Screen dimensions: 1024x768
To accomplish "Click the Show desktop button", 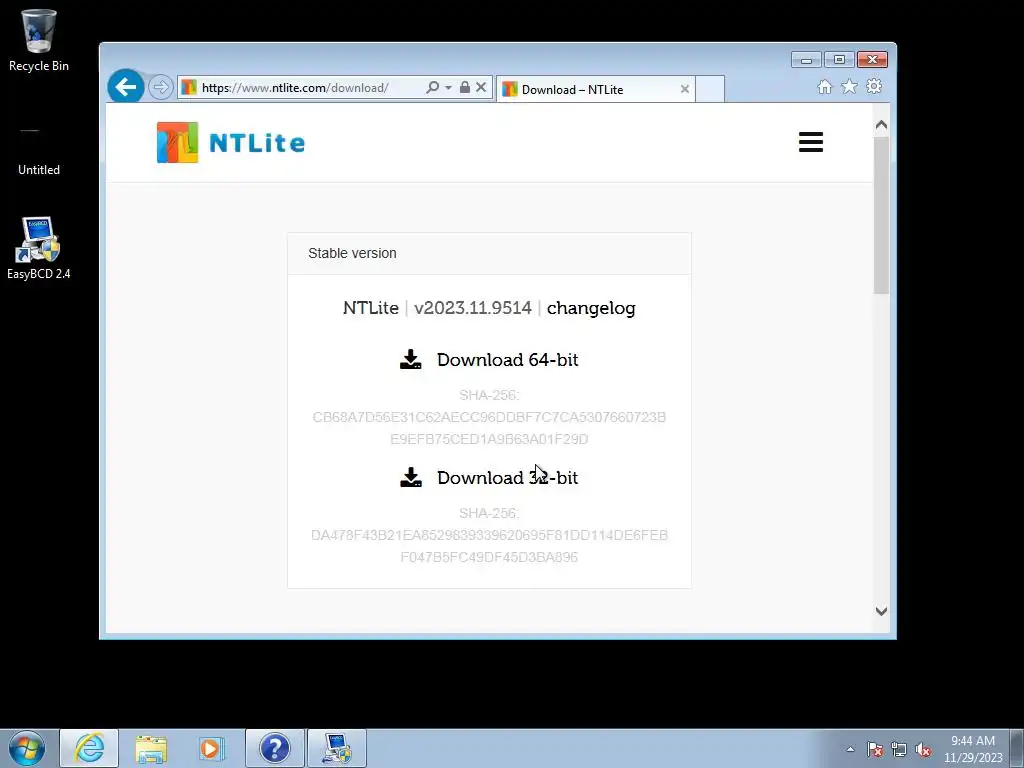I will 1017,748.
